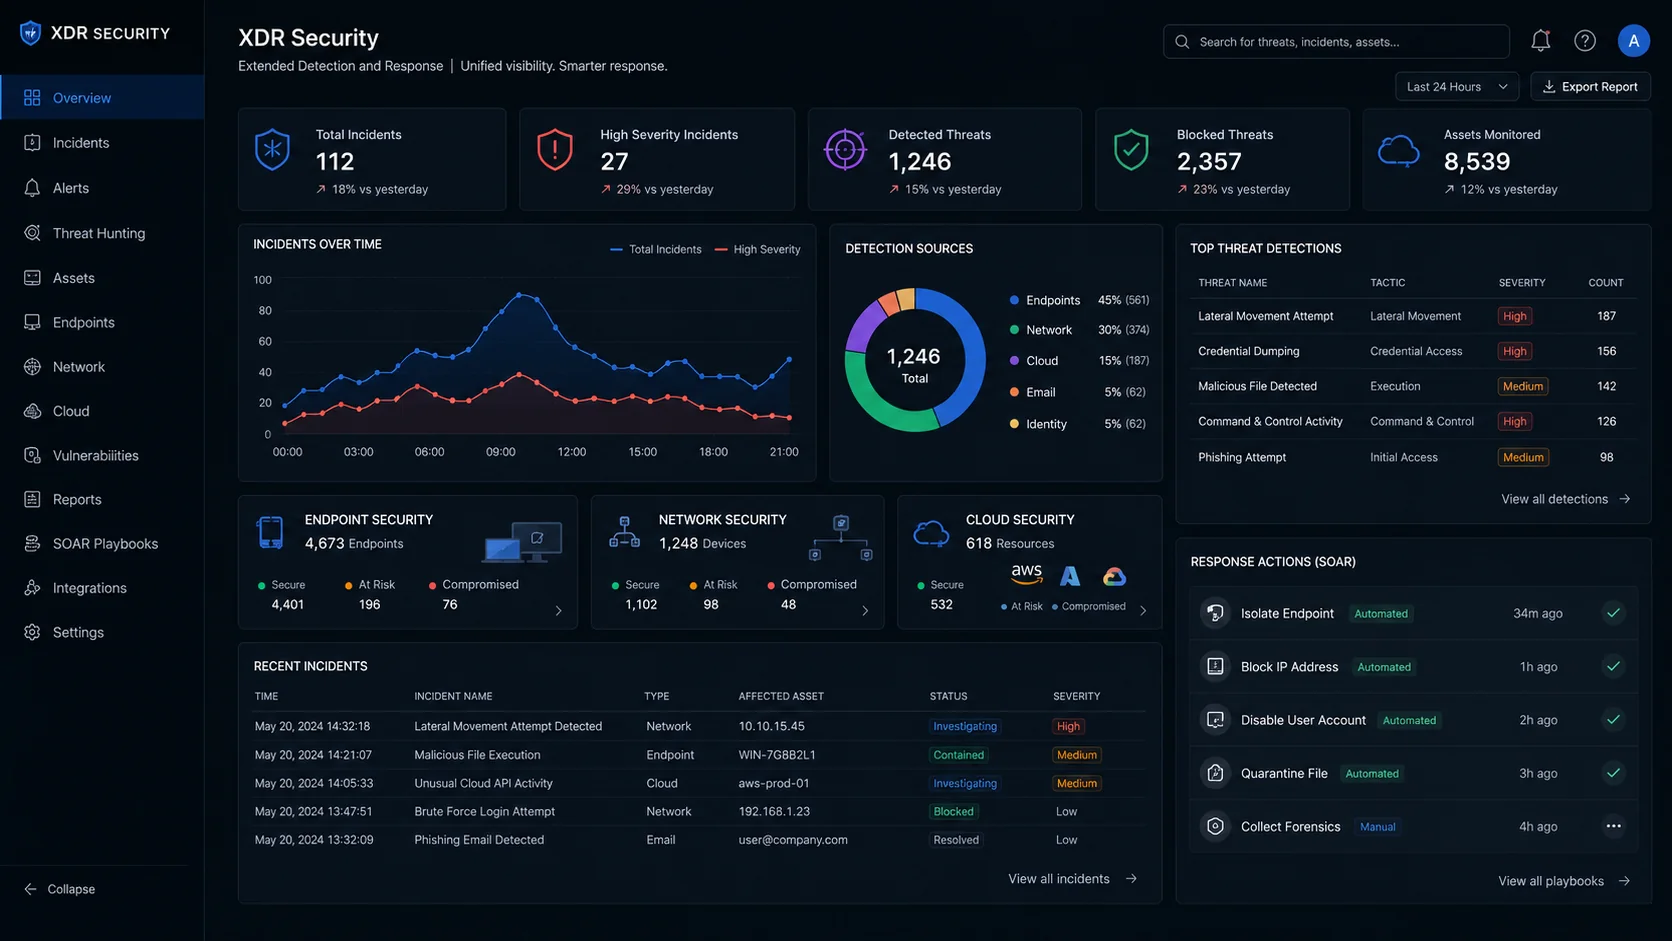Open SOAR Playbooks in the sidebar
Image resolution: width=1672 pixels, height=941 pixels.
102,544
